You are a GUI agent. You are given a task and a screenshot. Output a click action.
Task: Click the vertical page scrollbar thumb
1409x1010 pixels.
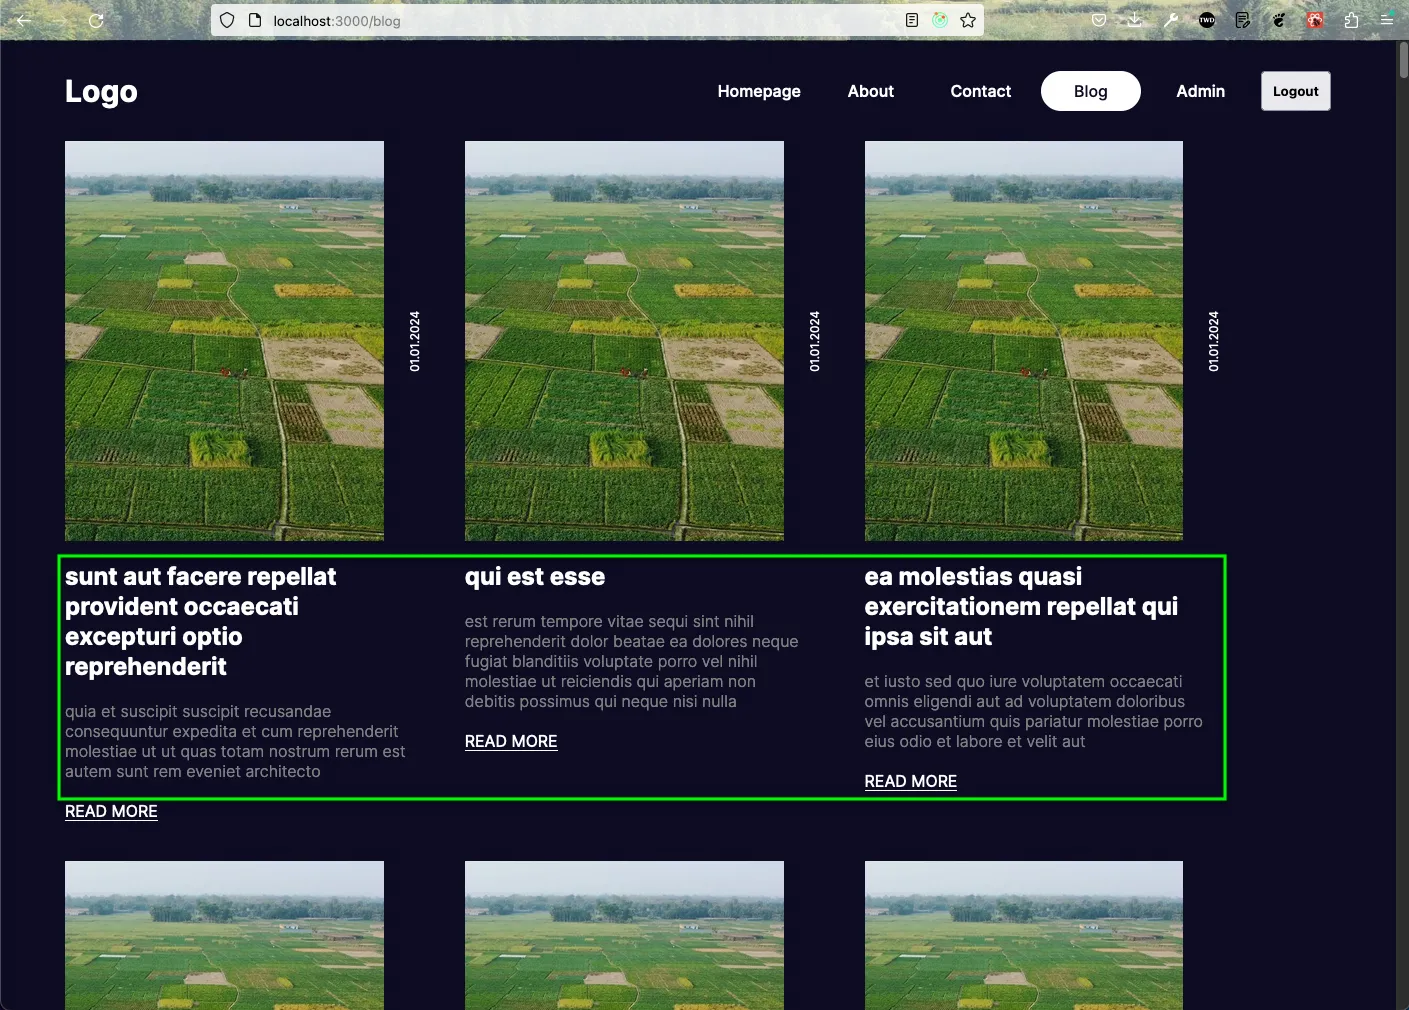(1403, 60)
